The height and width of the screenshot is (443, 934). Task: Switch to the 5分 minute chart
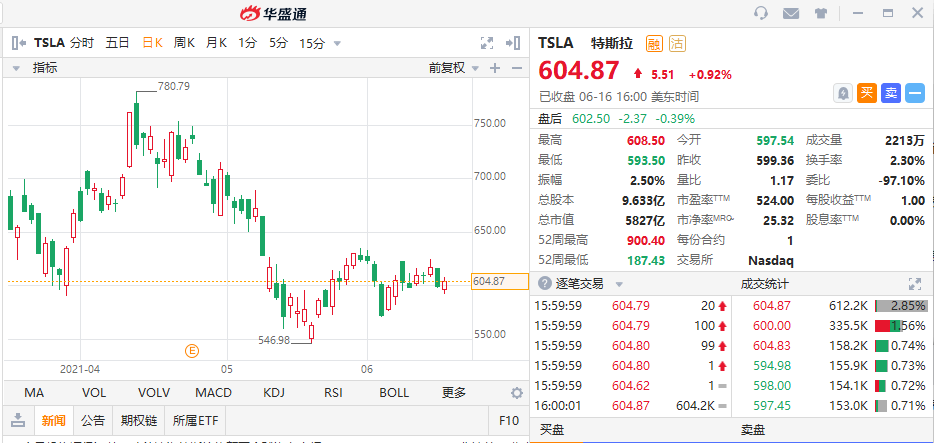278,43
